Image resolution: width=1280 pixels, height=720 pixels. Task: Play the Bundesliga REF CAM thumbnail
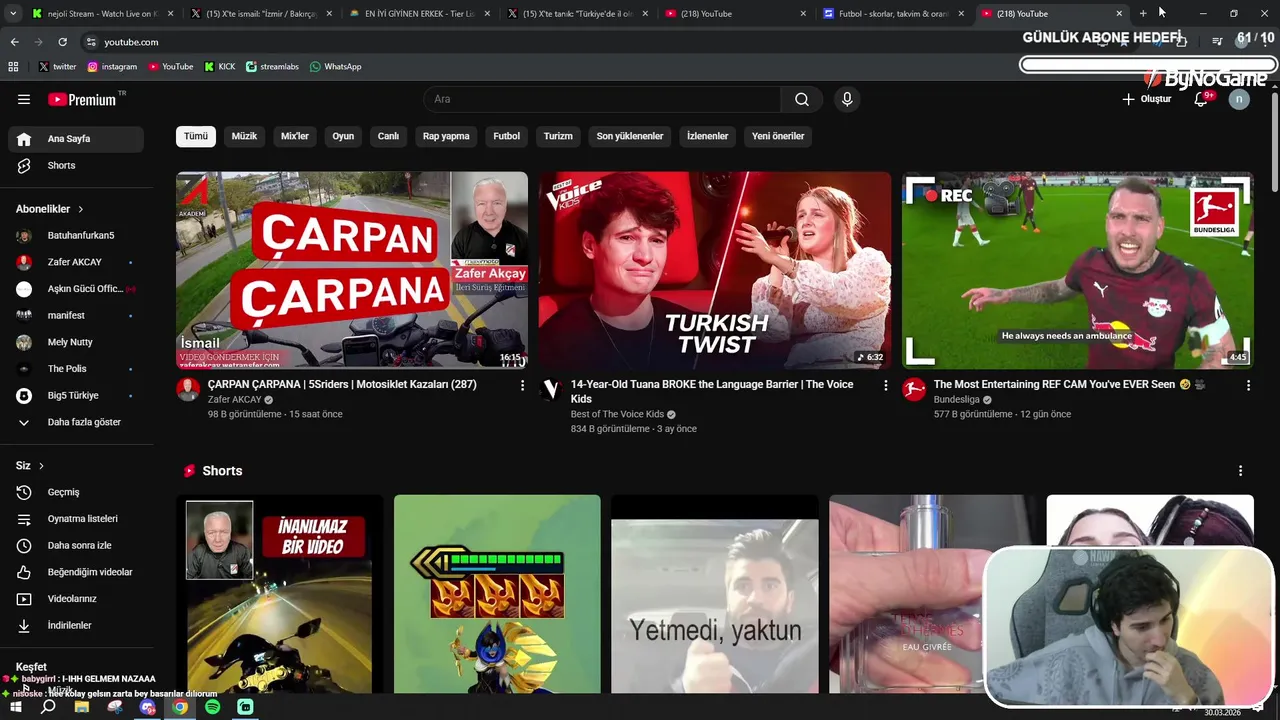[1078, 270]
